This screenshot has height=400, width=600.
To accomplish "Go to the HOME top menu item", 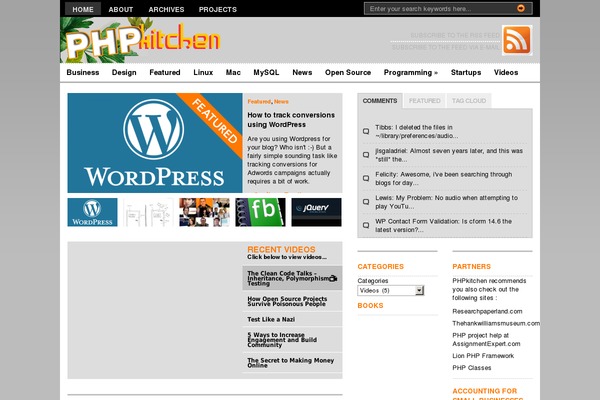I will pyautogui.click(x=83, y=9).
